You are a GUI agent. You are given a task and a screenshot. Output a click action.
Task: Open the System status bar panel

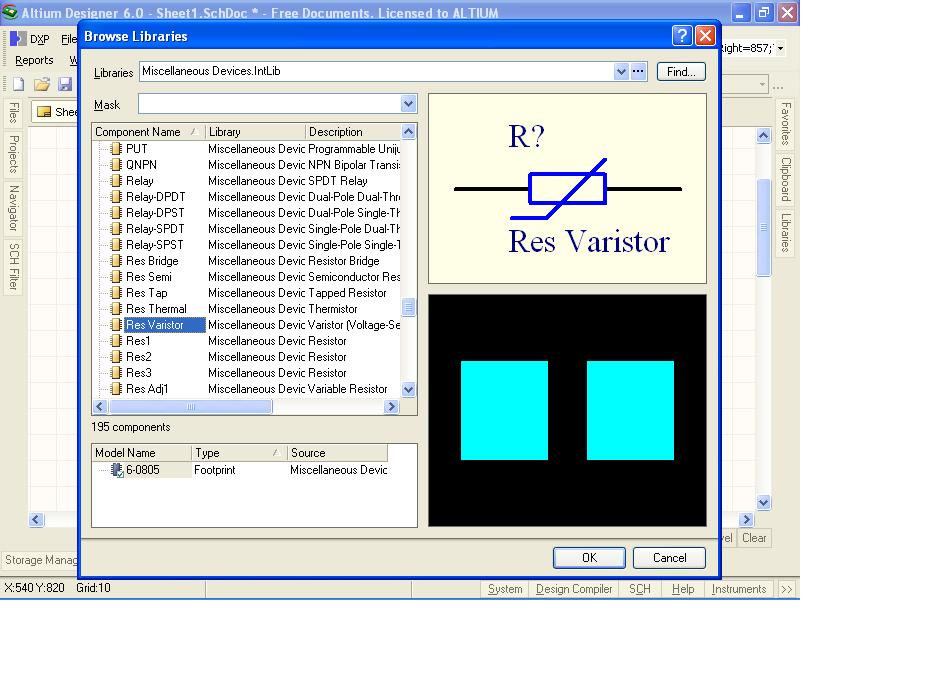click(505, 589)
